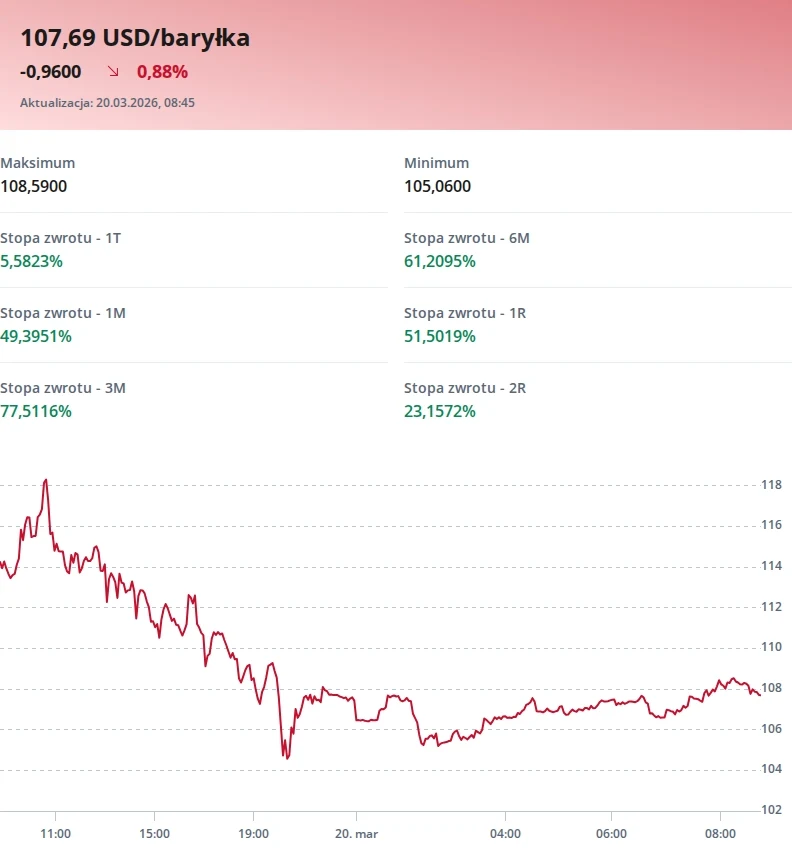Image resolution: width=792 pixels, height=865 pixels.
Task: Click the 15:00 time axis label
Action: (154, 833)
